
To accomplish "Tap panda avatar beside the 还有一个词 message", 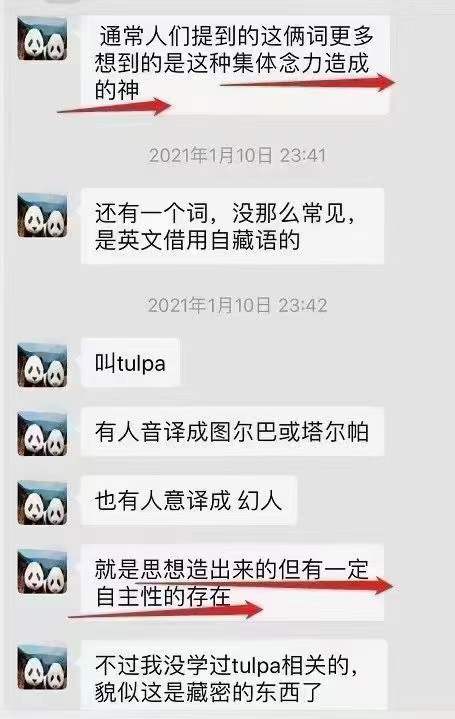I will tap(42, 215).
